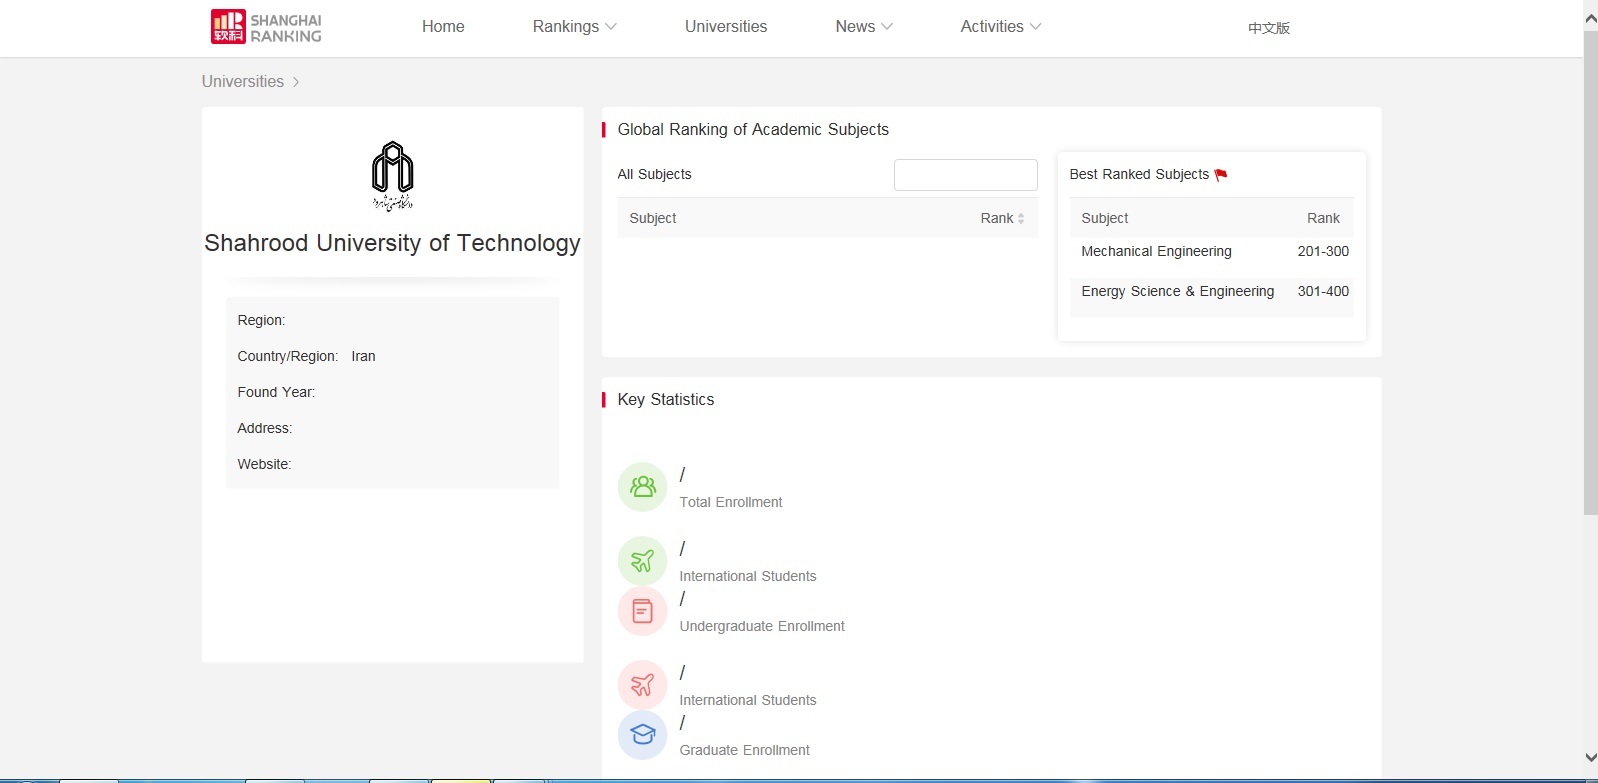Click the Region label
Viewport: 1598px width, 783px height.
261,320
